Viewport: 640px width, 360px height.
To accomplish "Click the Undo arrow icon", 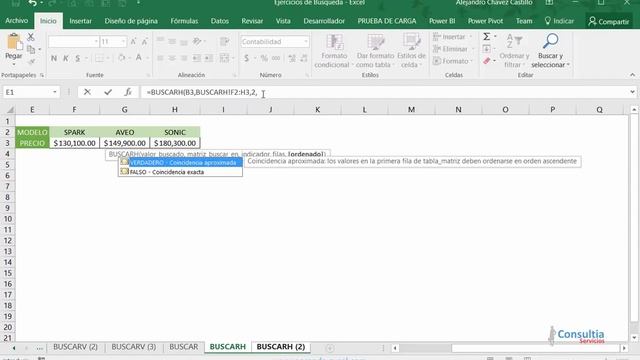I will tap(32, 3).
